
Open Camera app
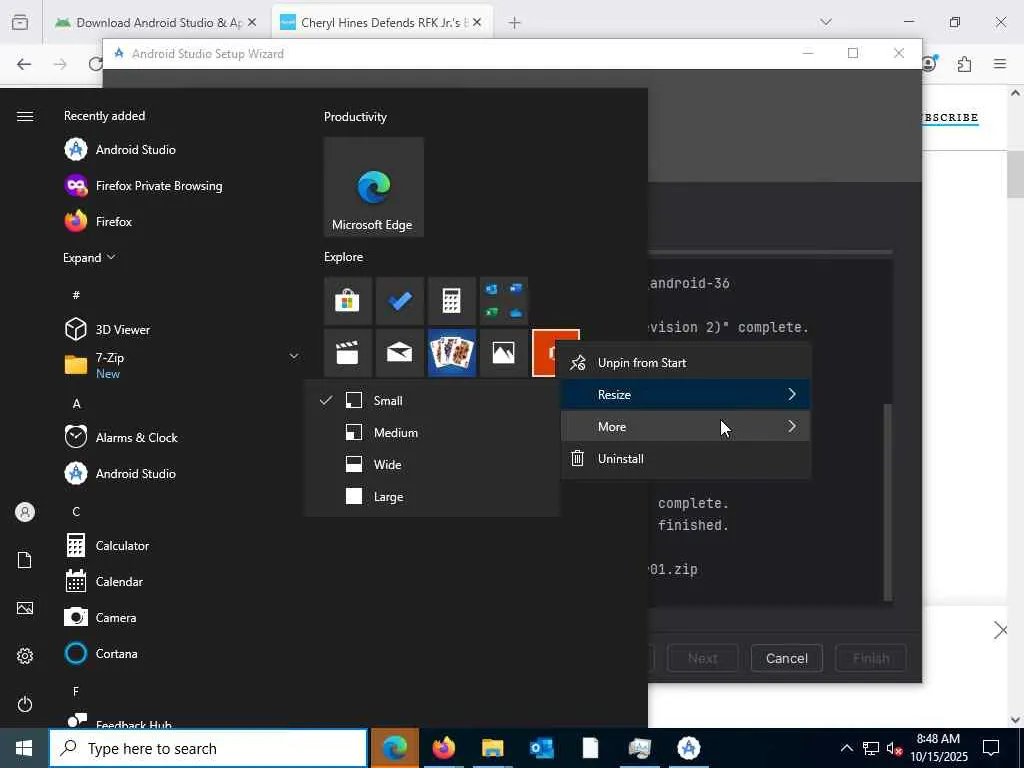[x=101, y=617]
